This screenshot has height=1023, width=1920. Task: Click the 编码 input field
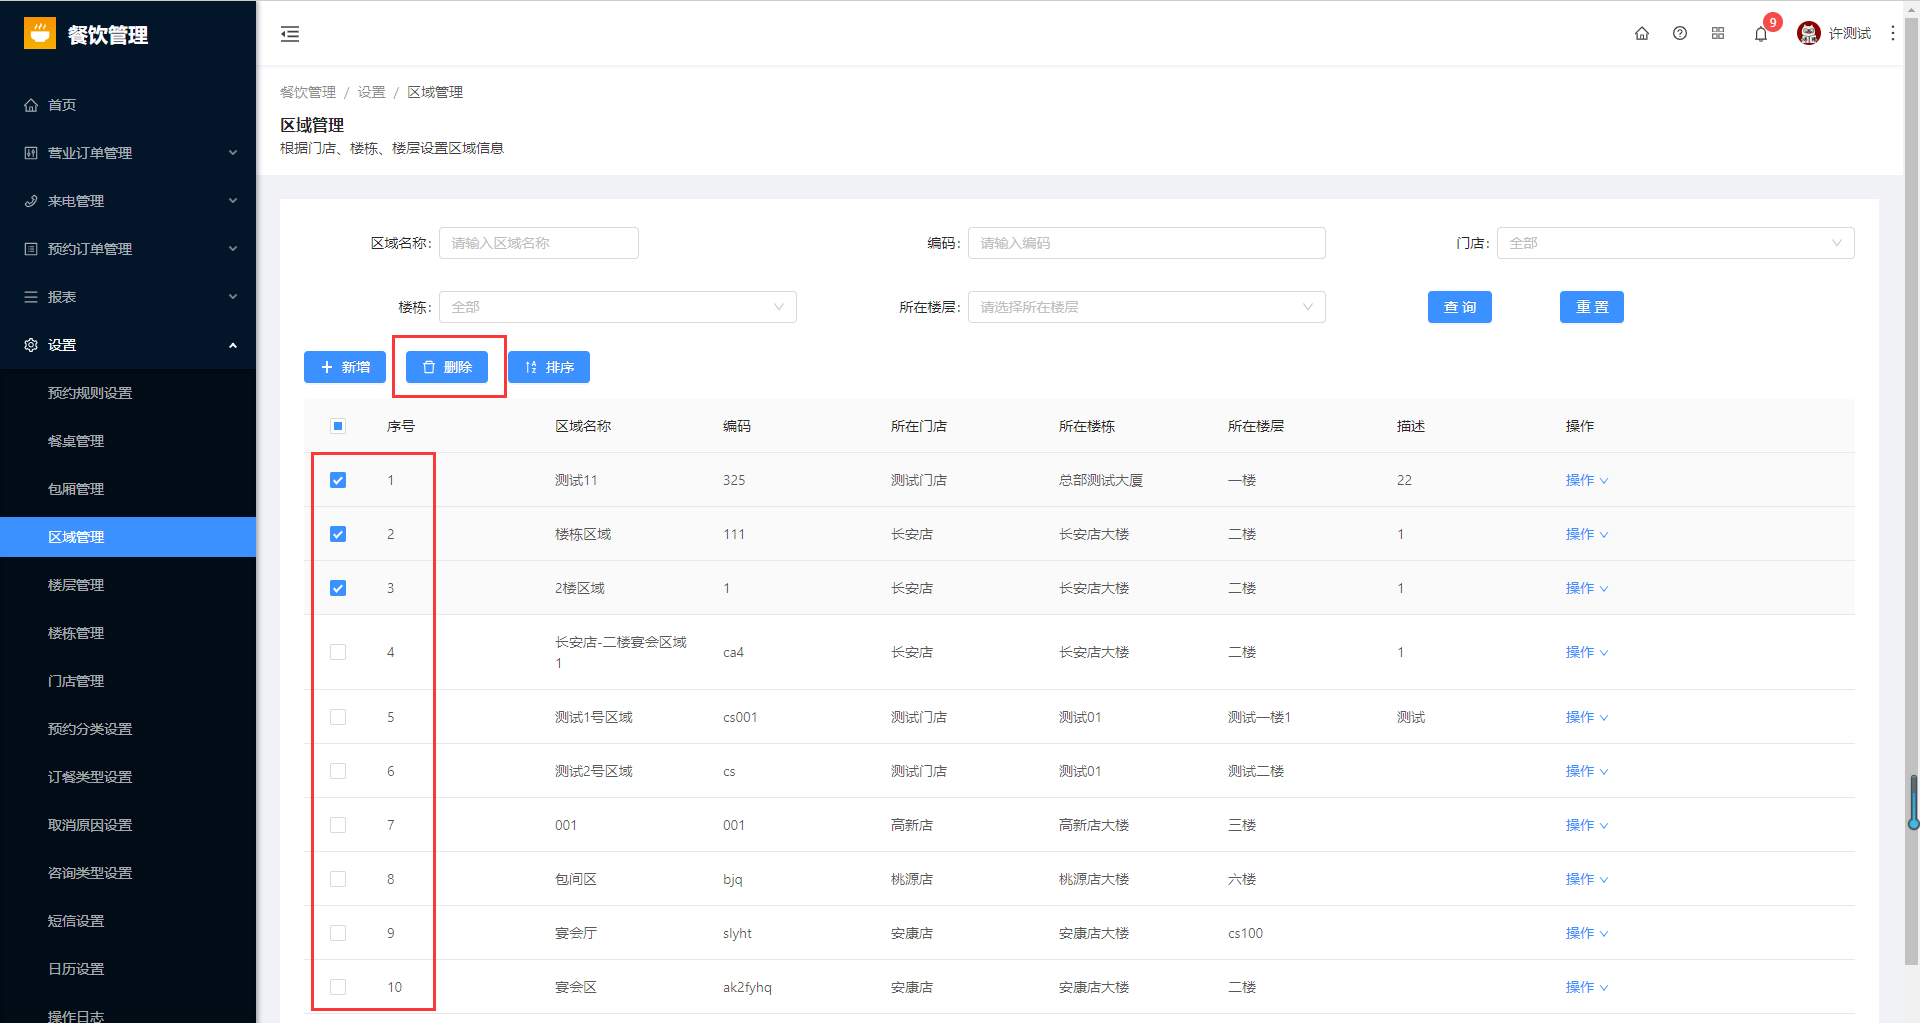pyautogui.click(x=1146, y=243)
